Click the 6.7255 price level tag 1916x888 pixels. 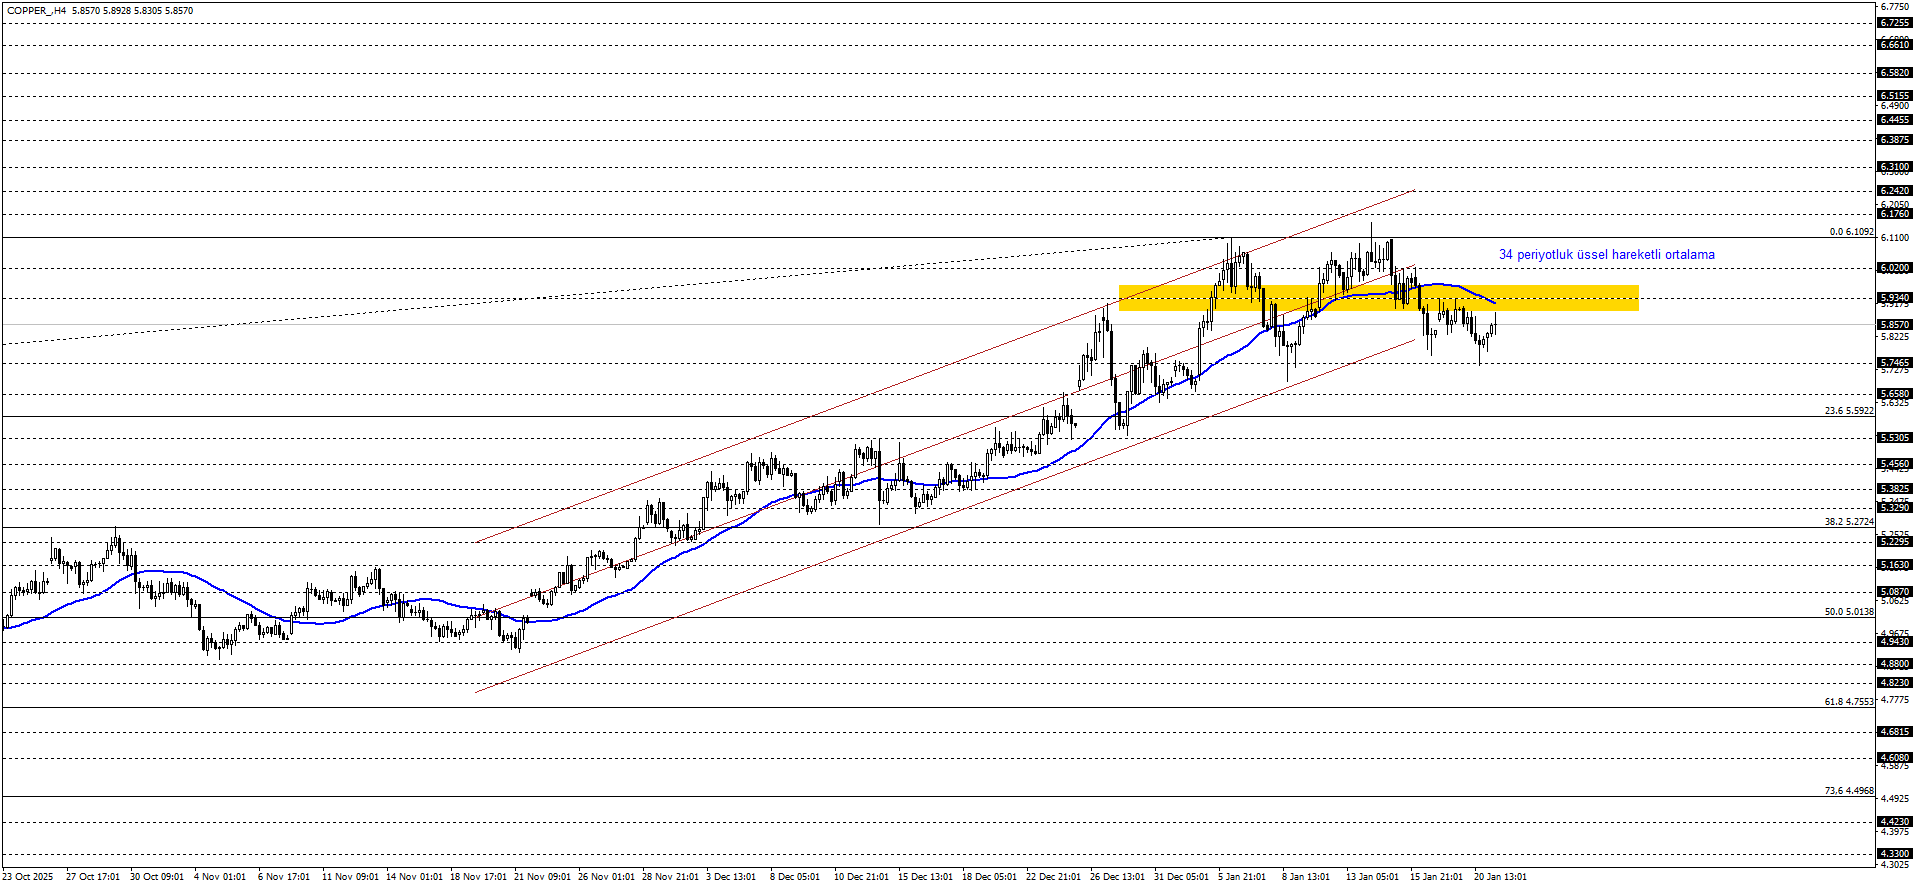pyautogui.click(x=1895, y=23)
